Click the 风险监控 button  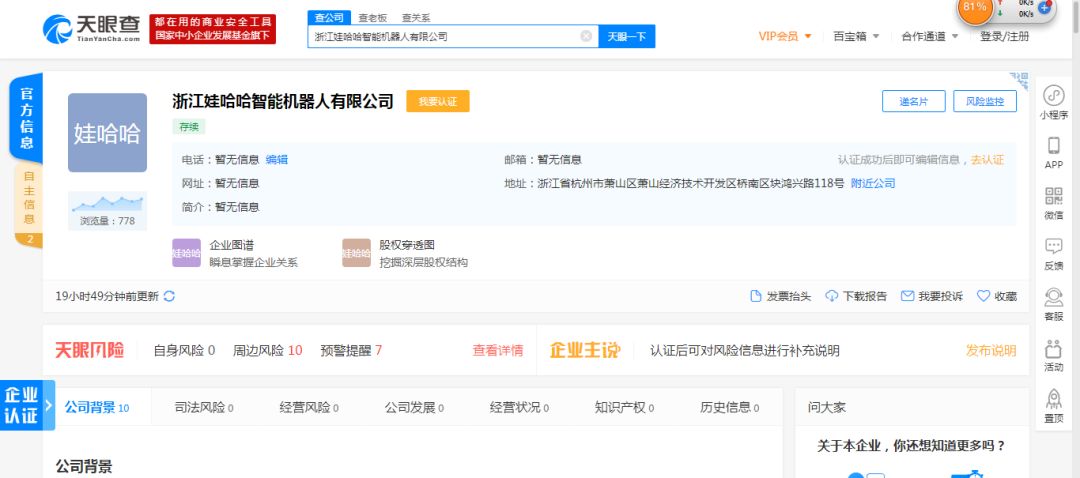pyautogui.click(x=985, y=101)
